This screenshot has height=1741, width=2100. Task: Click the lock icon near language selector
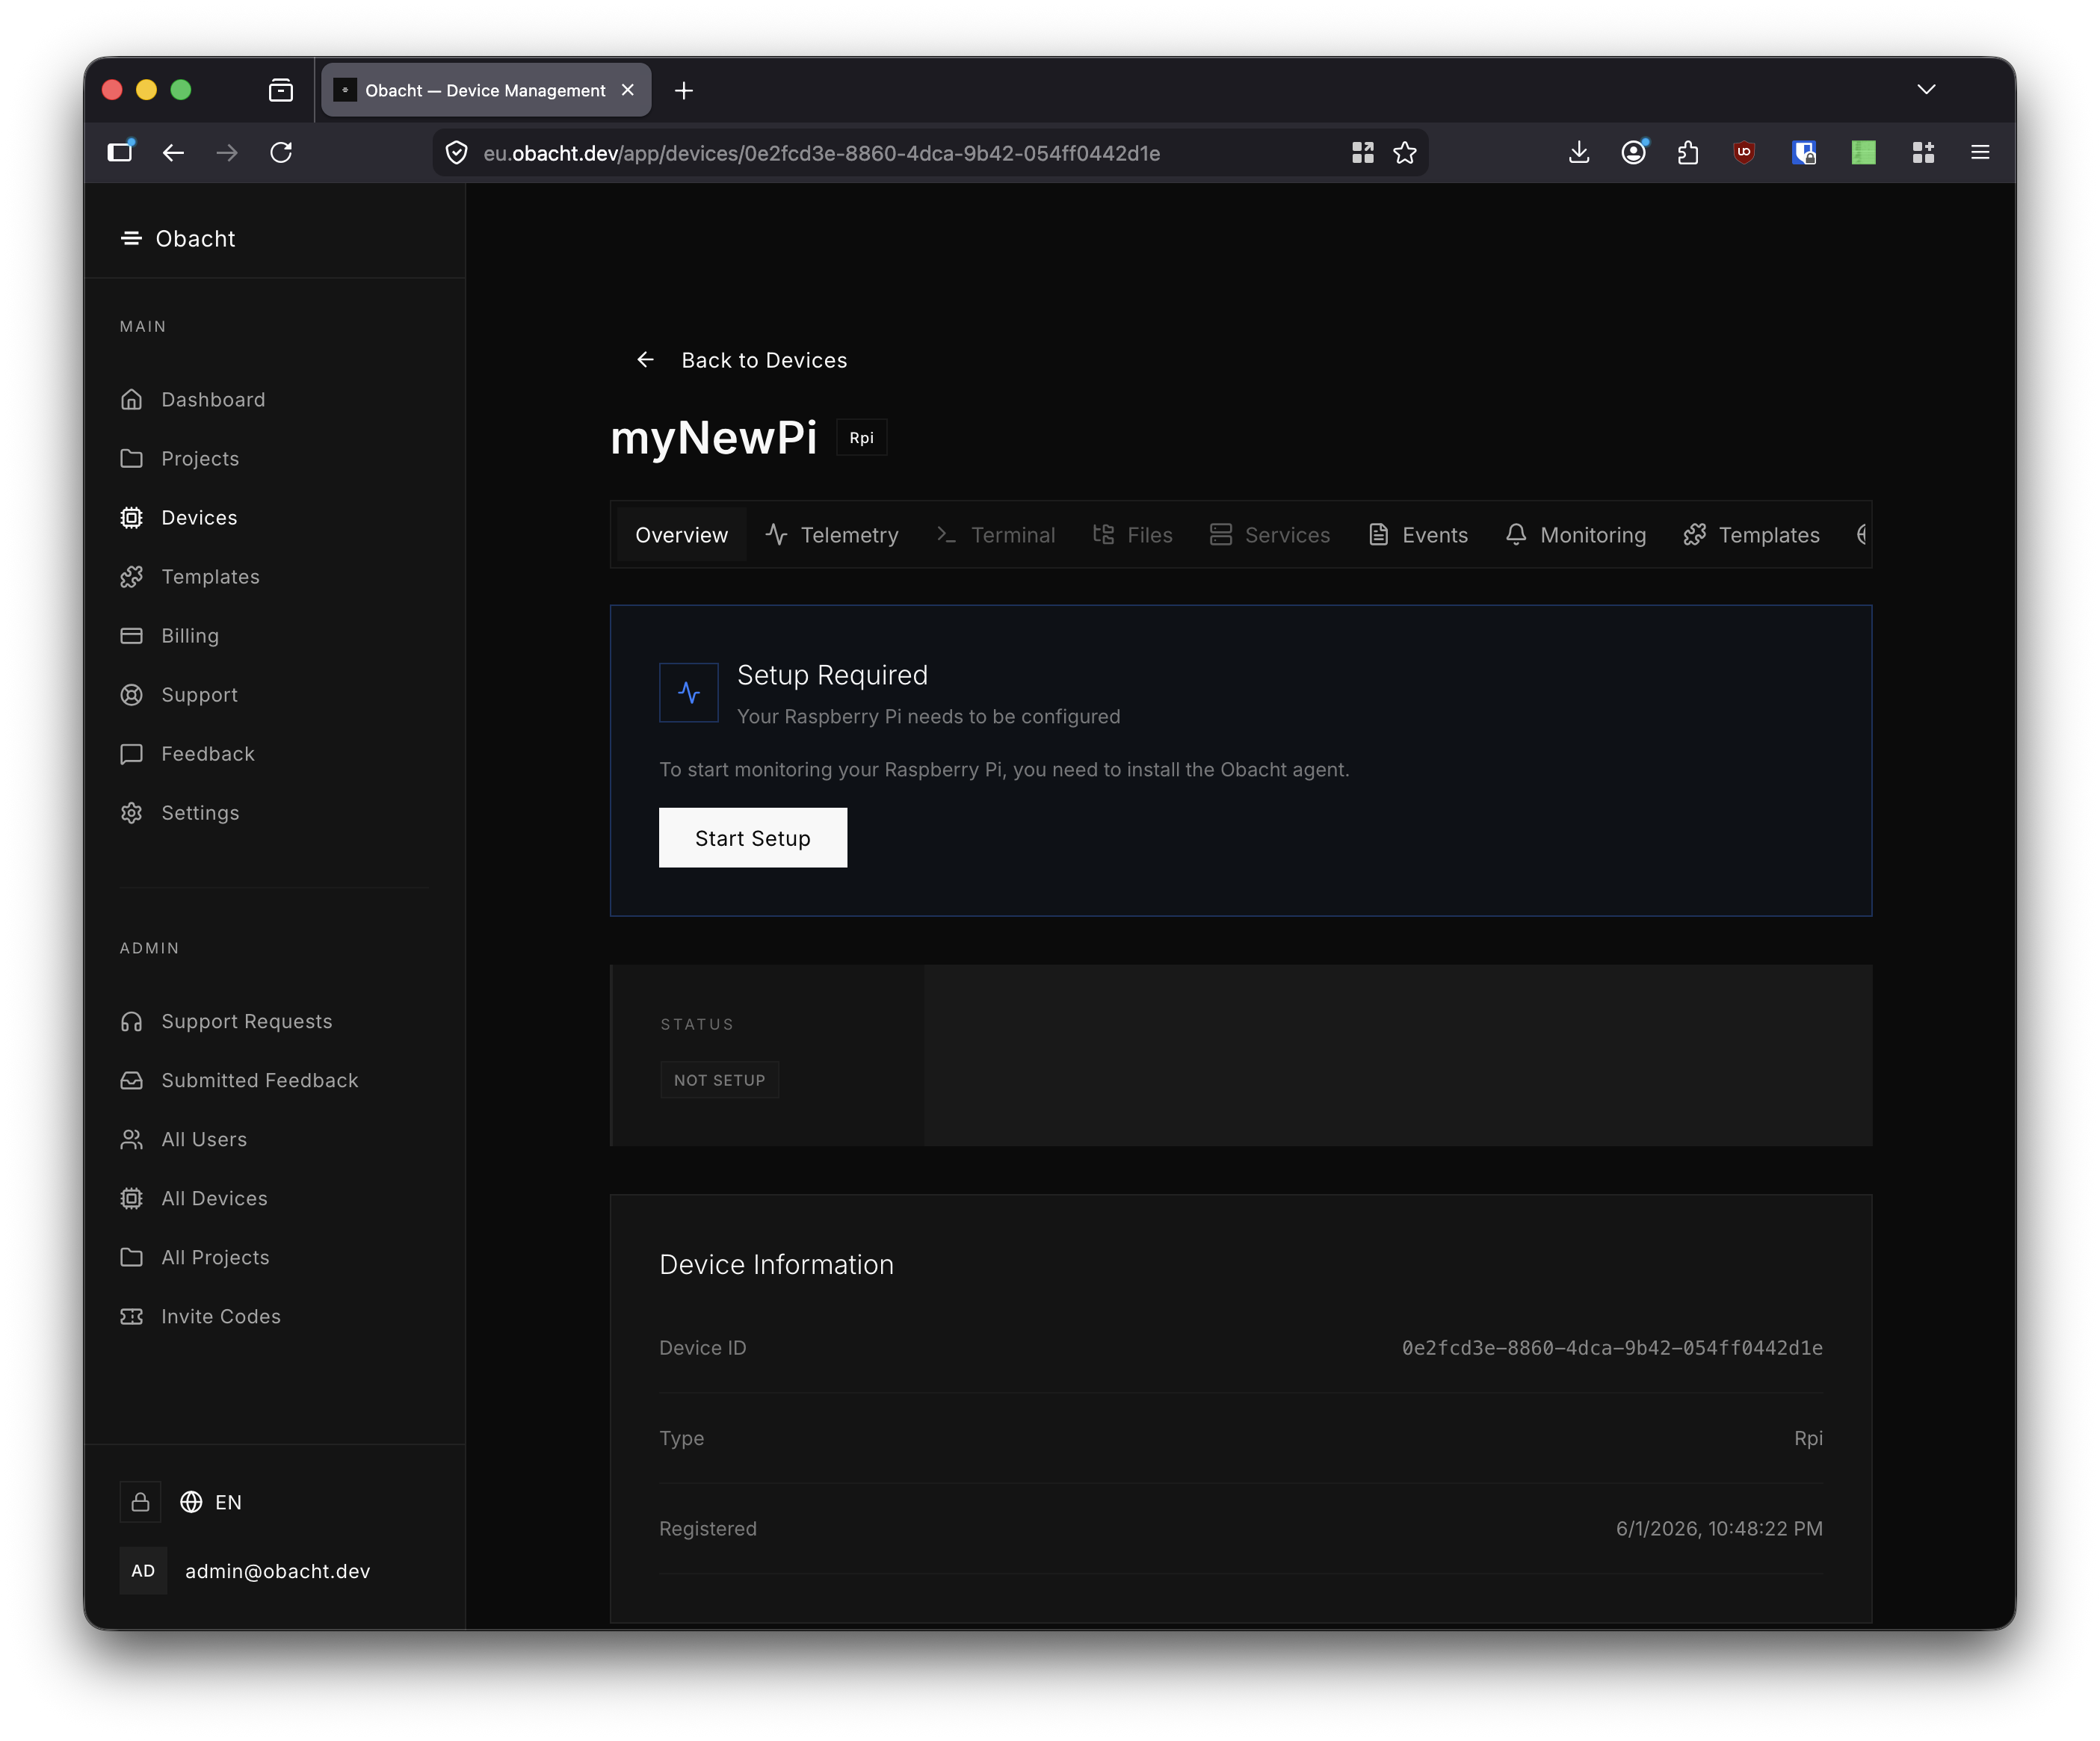coord(140,1502)
